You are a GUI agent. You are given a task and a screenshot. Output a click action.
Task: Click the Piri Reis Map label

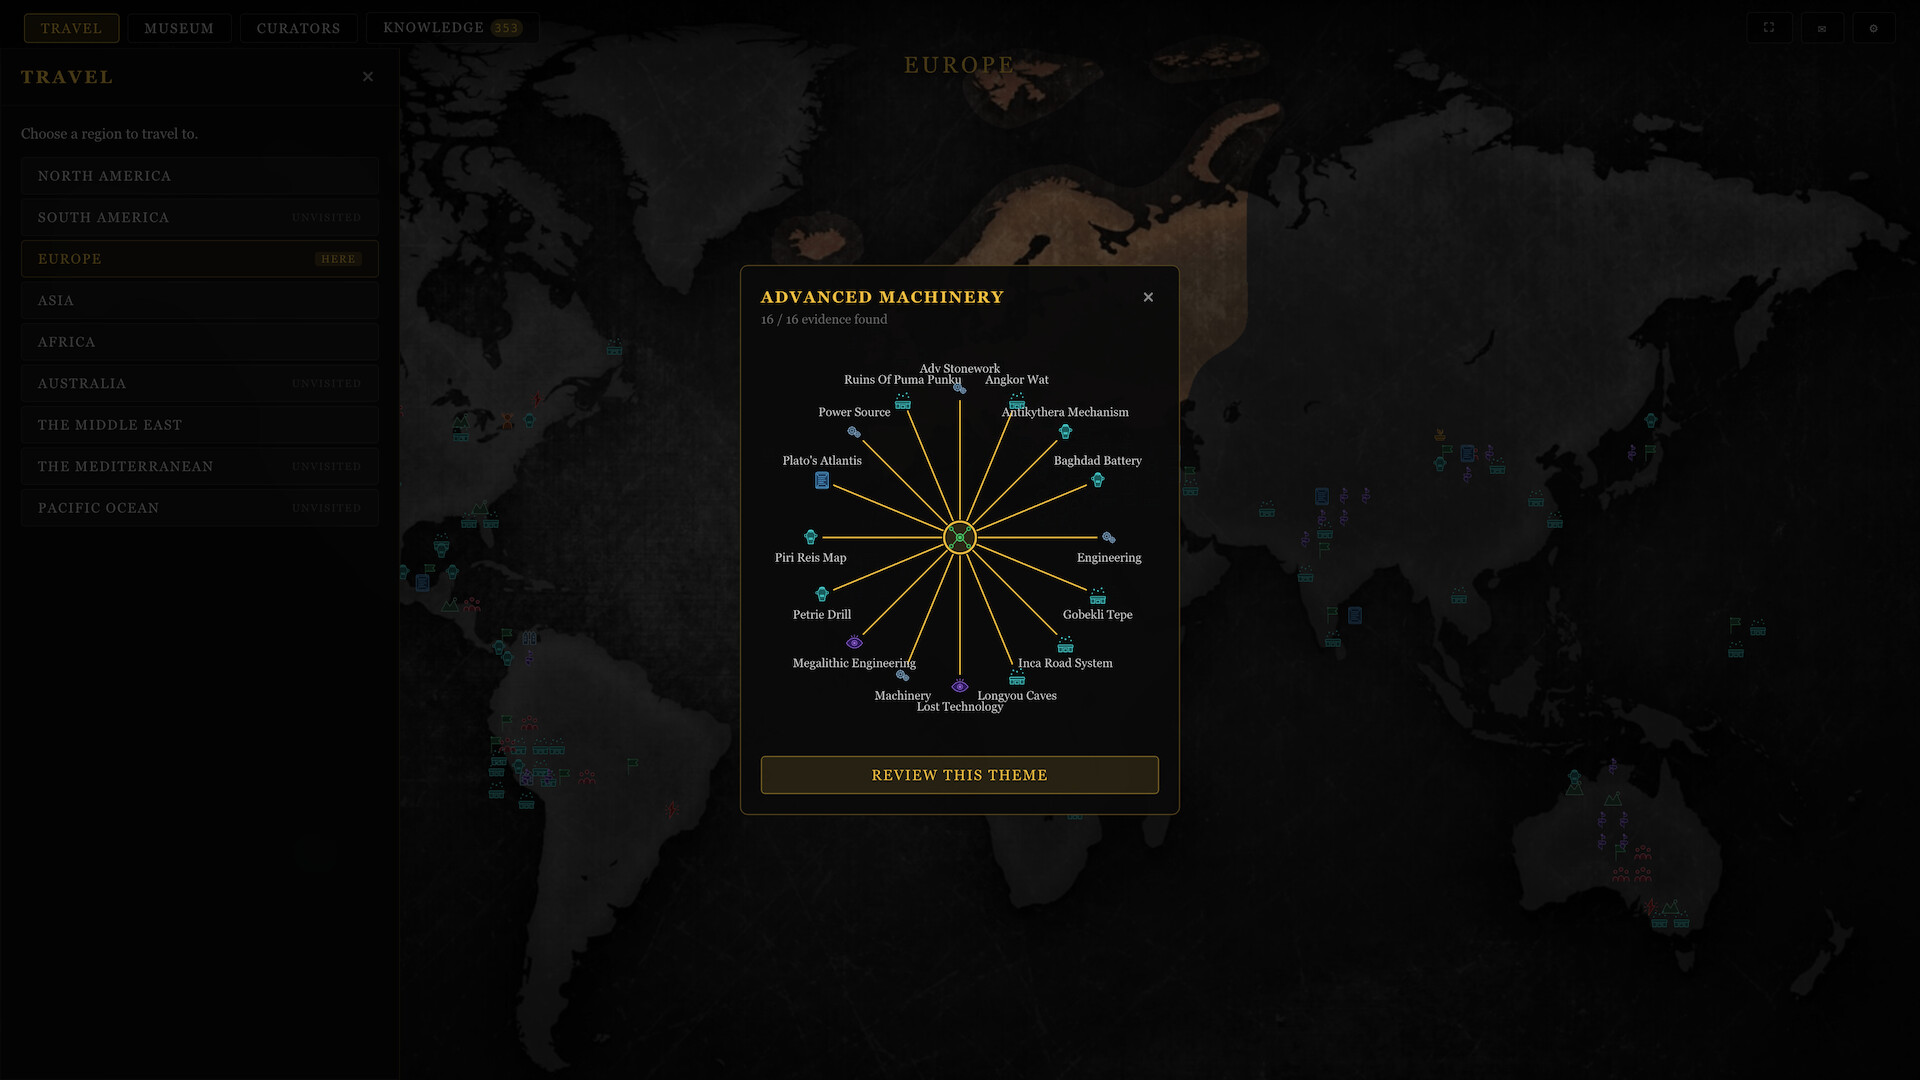point(811,558)
